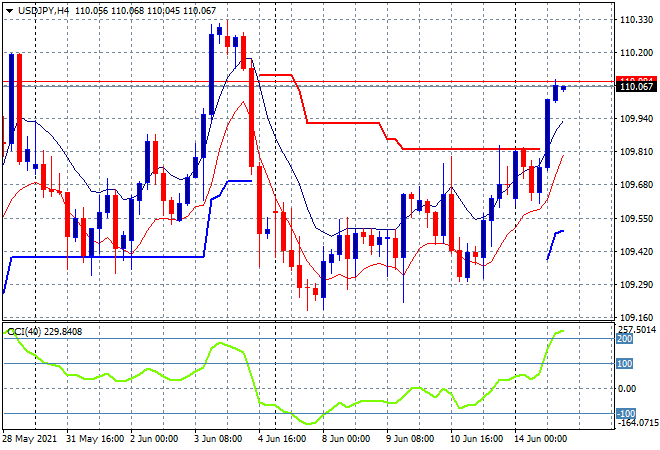Click the triangle arrow beside USDJPY,H4

[x=9, y=11]
